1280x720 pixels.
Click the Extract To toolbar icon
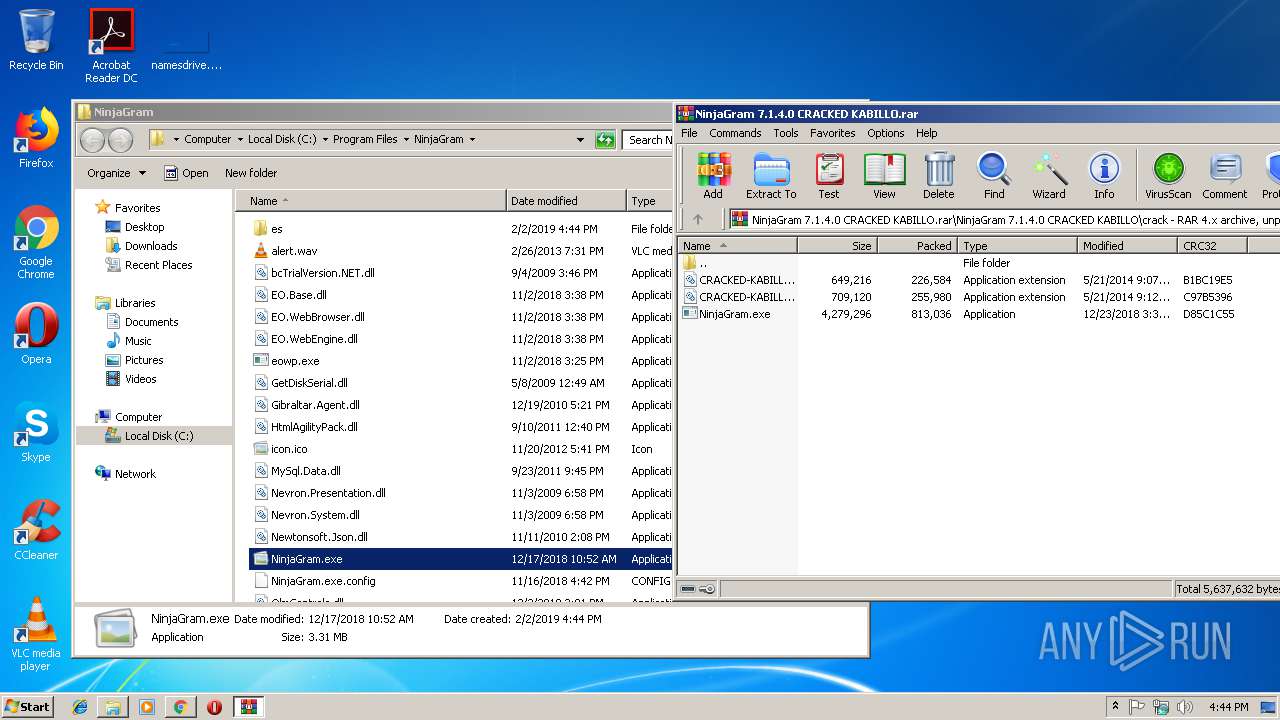click(771, 176)
